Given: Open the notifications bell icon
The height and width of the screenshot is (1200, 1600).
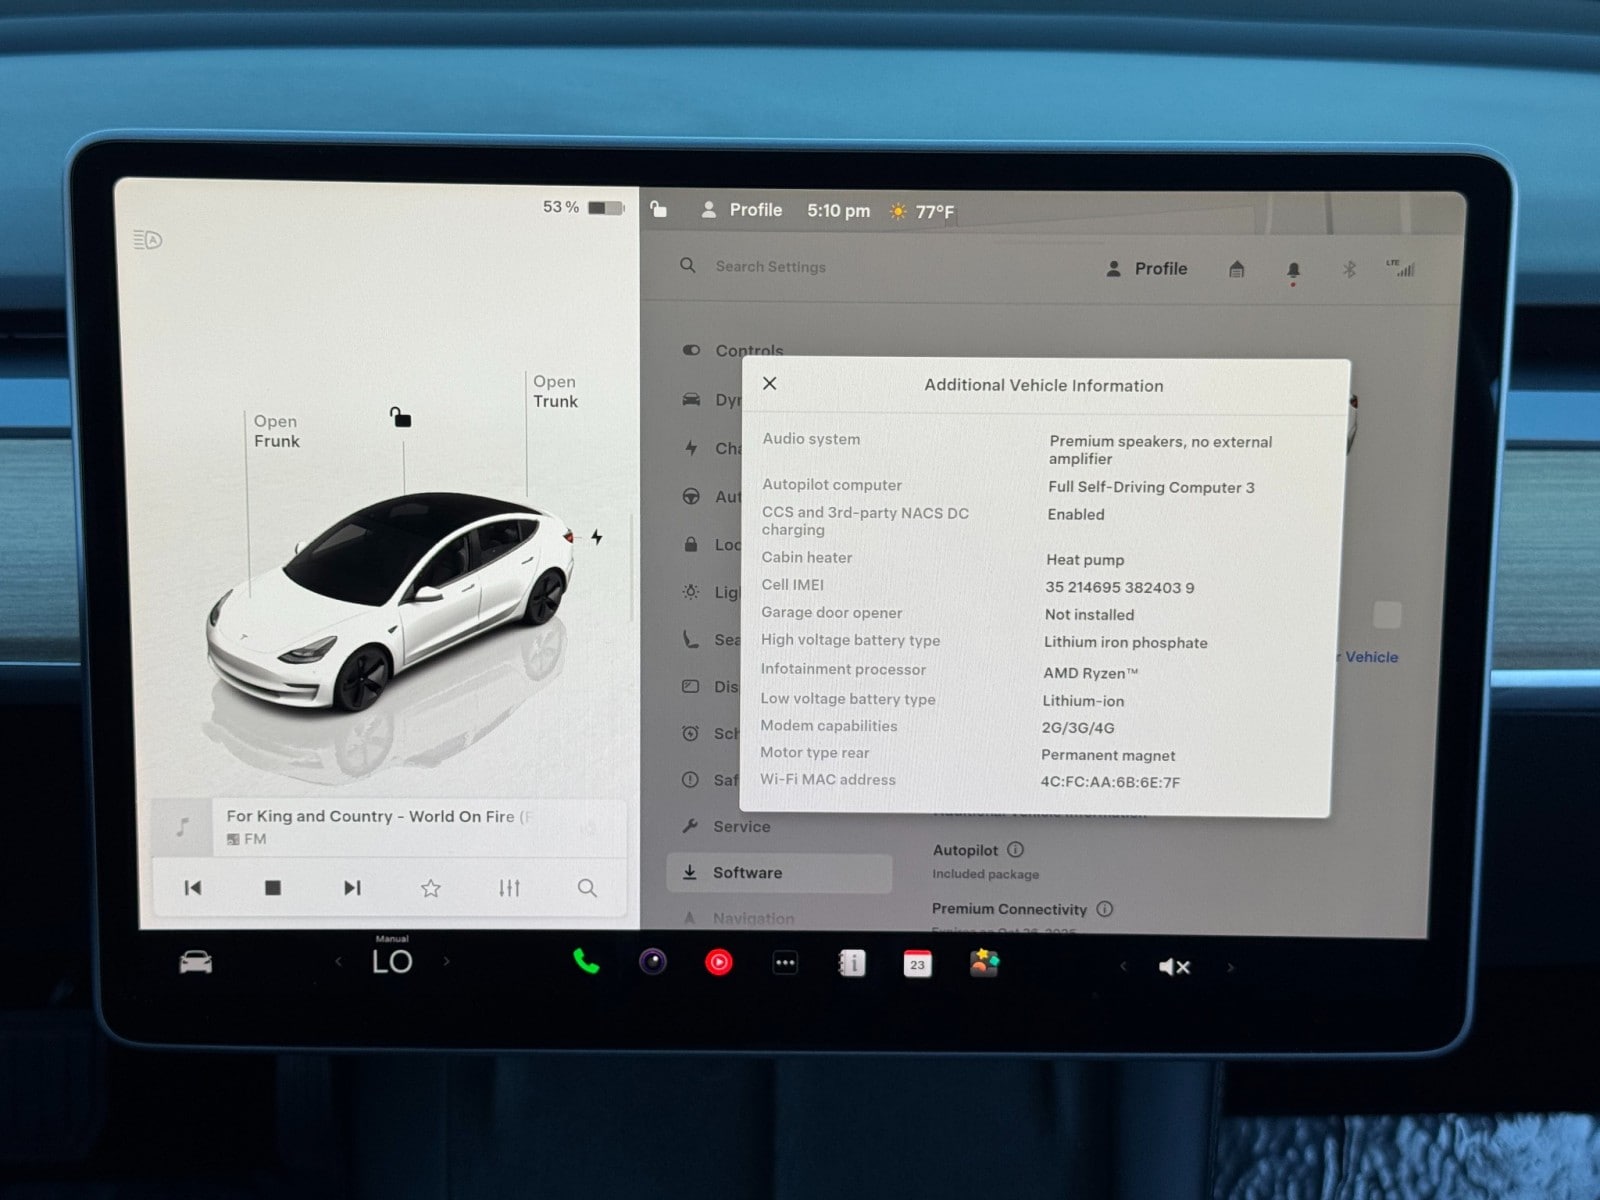Looking at the screenshot, I should (x=1293, y=270).
